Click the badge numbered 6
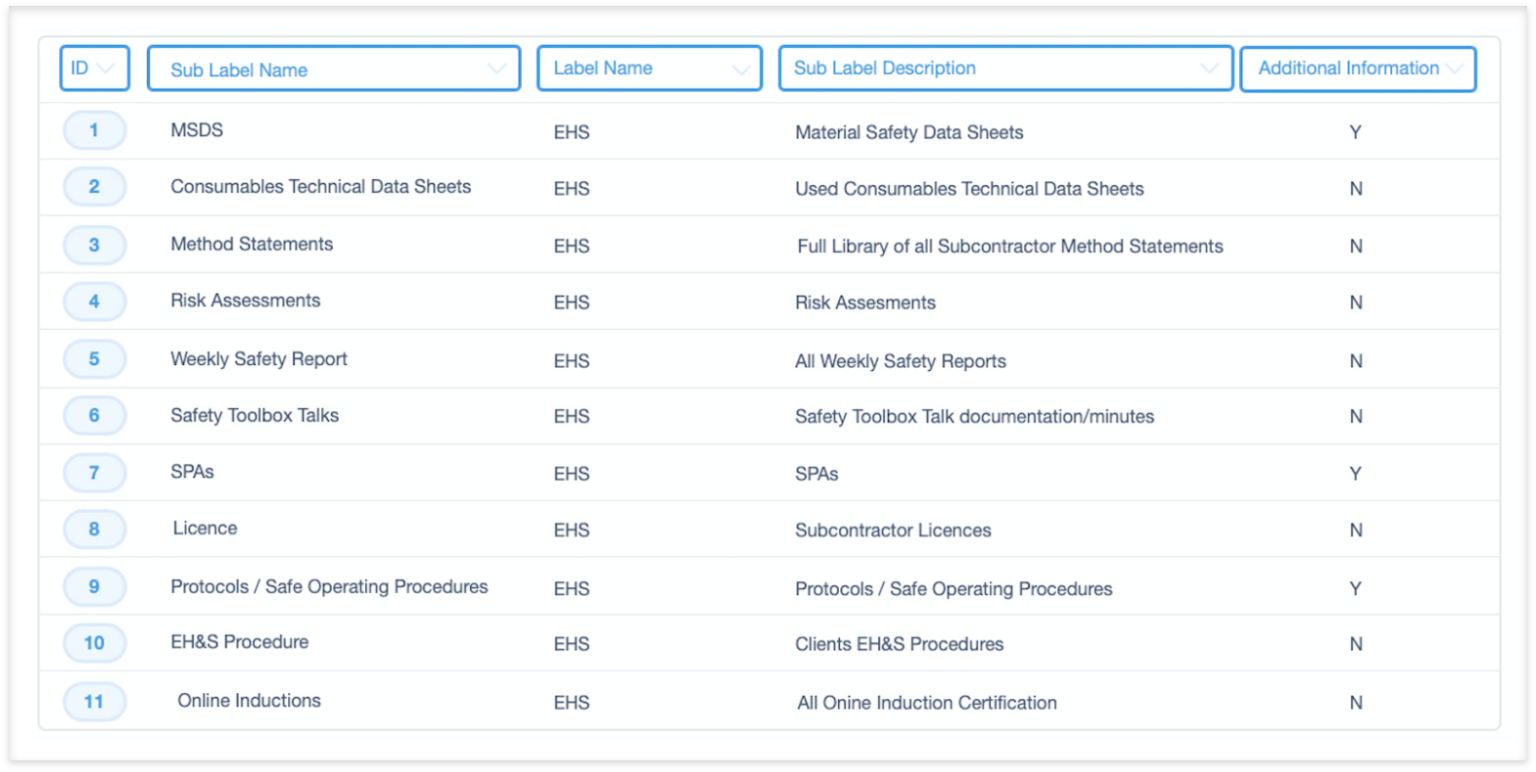Image resolution: width=1536 pixels, height=772 pixels. [94, 415]
